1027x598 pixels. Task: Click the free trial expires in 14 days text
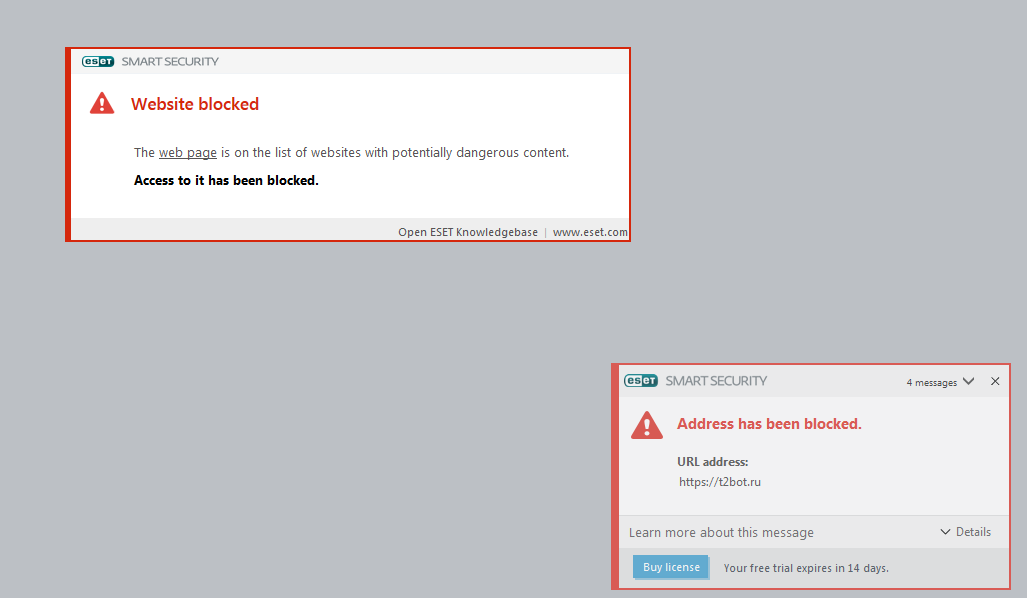coord(806,568)
